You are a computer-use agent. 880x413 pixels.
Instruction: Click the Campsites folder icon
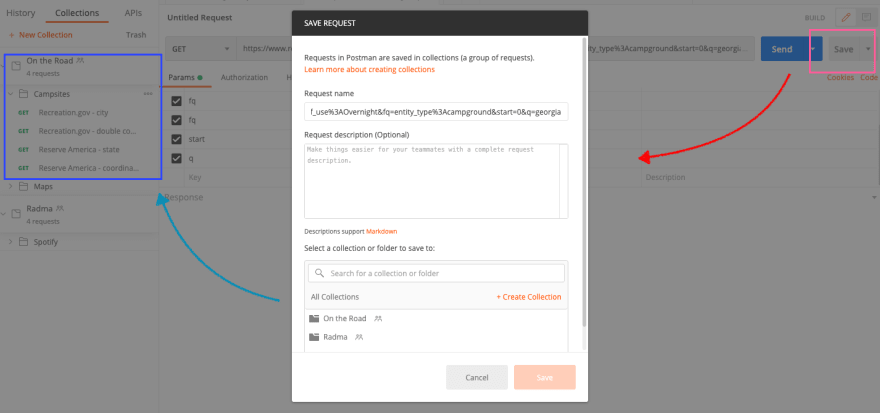coord(23,94)
